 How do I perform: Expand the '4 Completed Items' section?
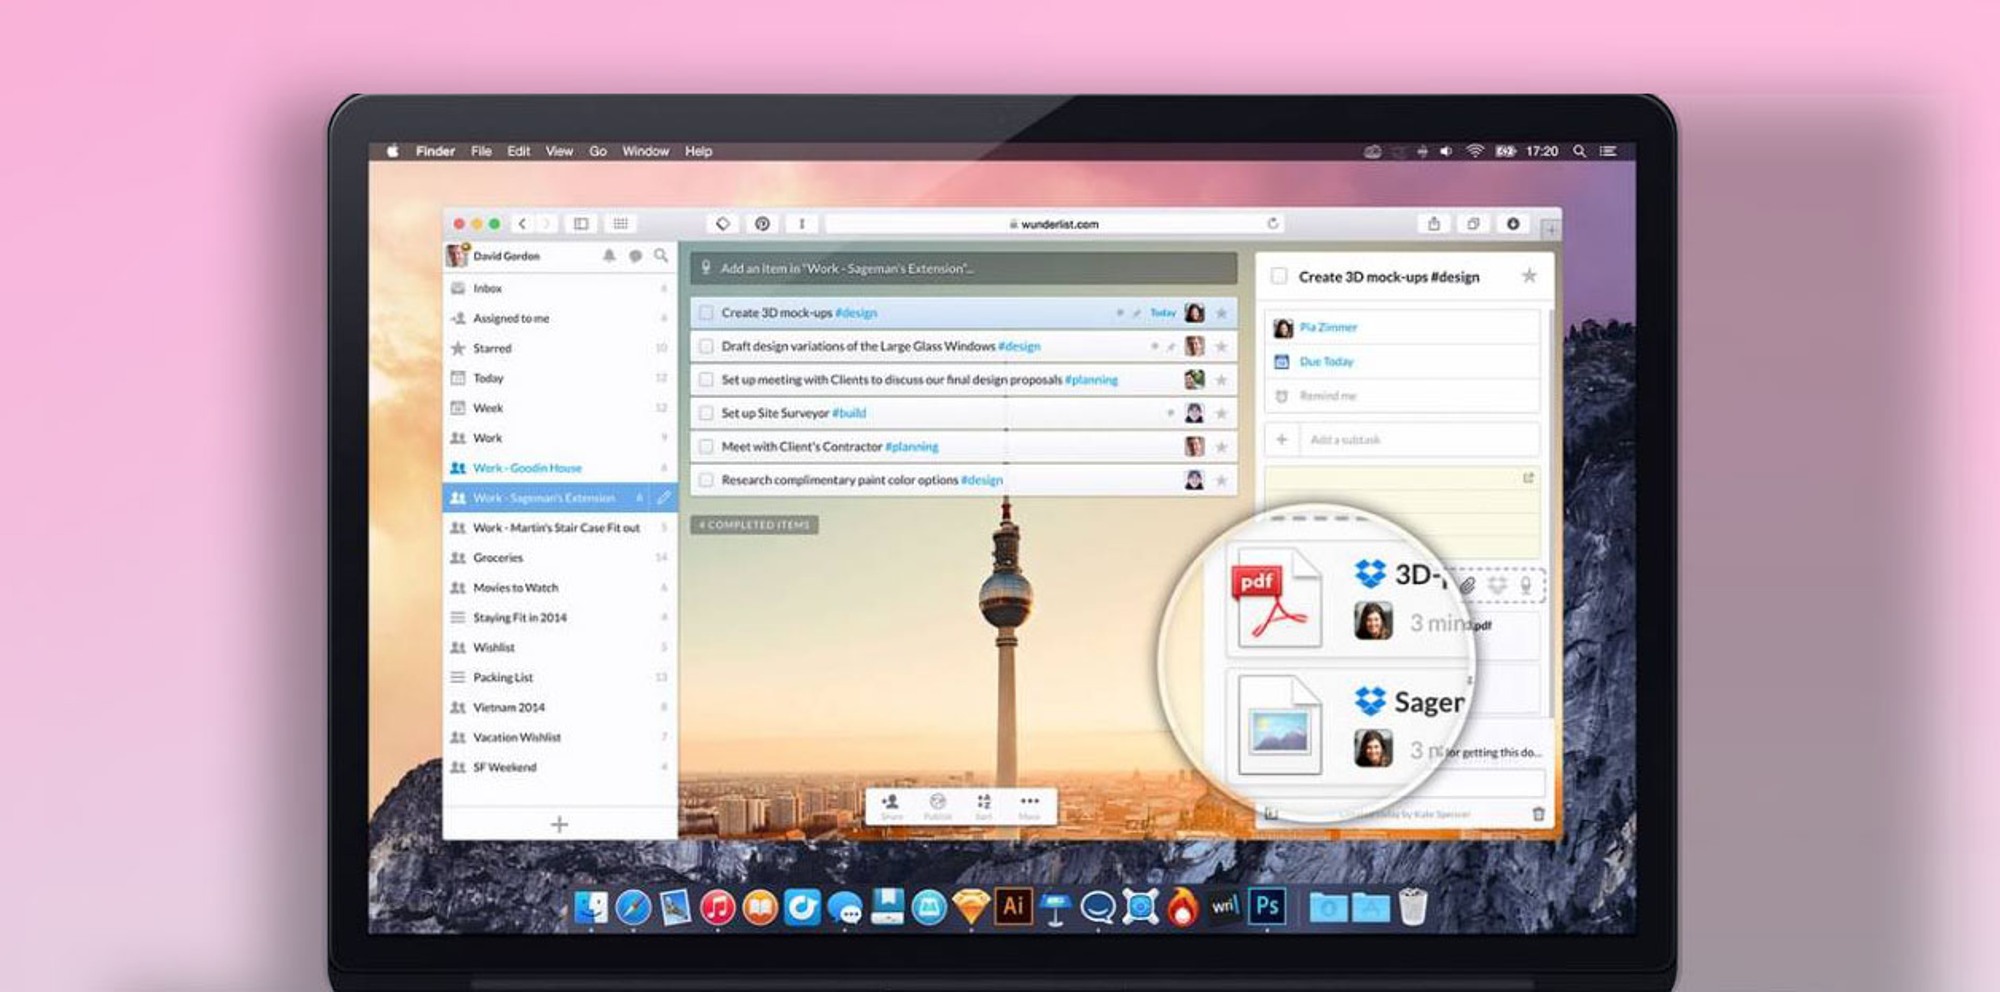pos(755,525)
